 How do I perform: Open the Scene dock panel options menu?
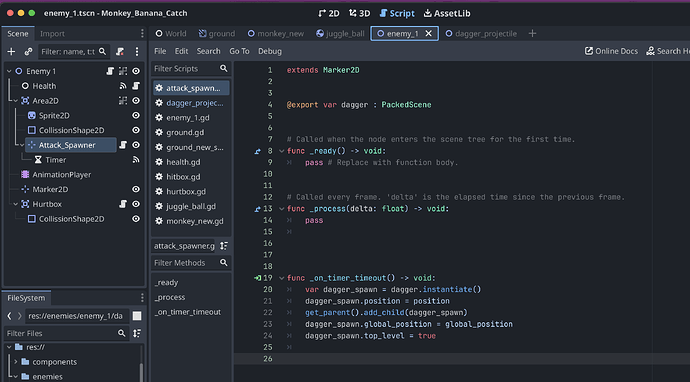[x=142, y=33]
